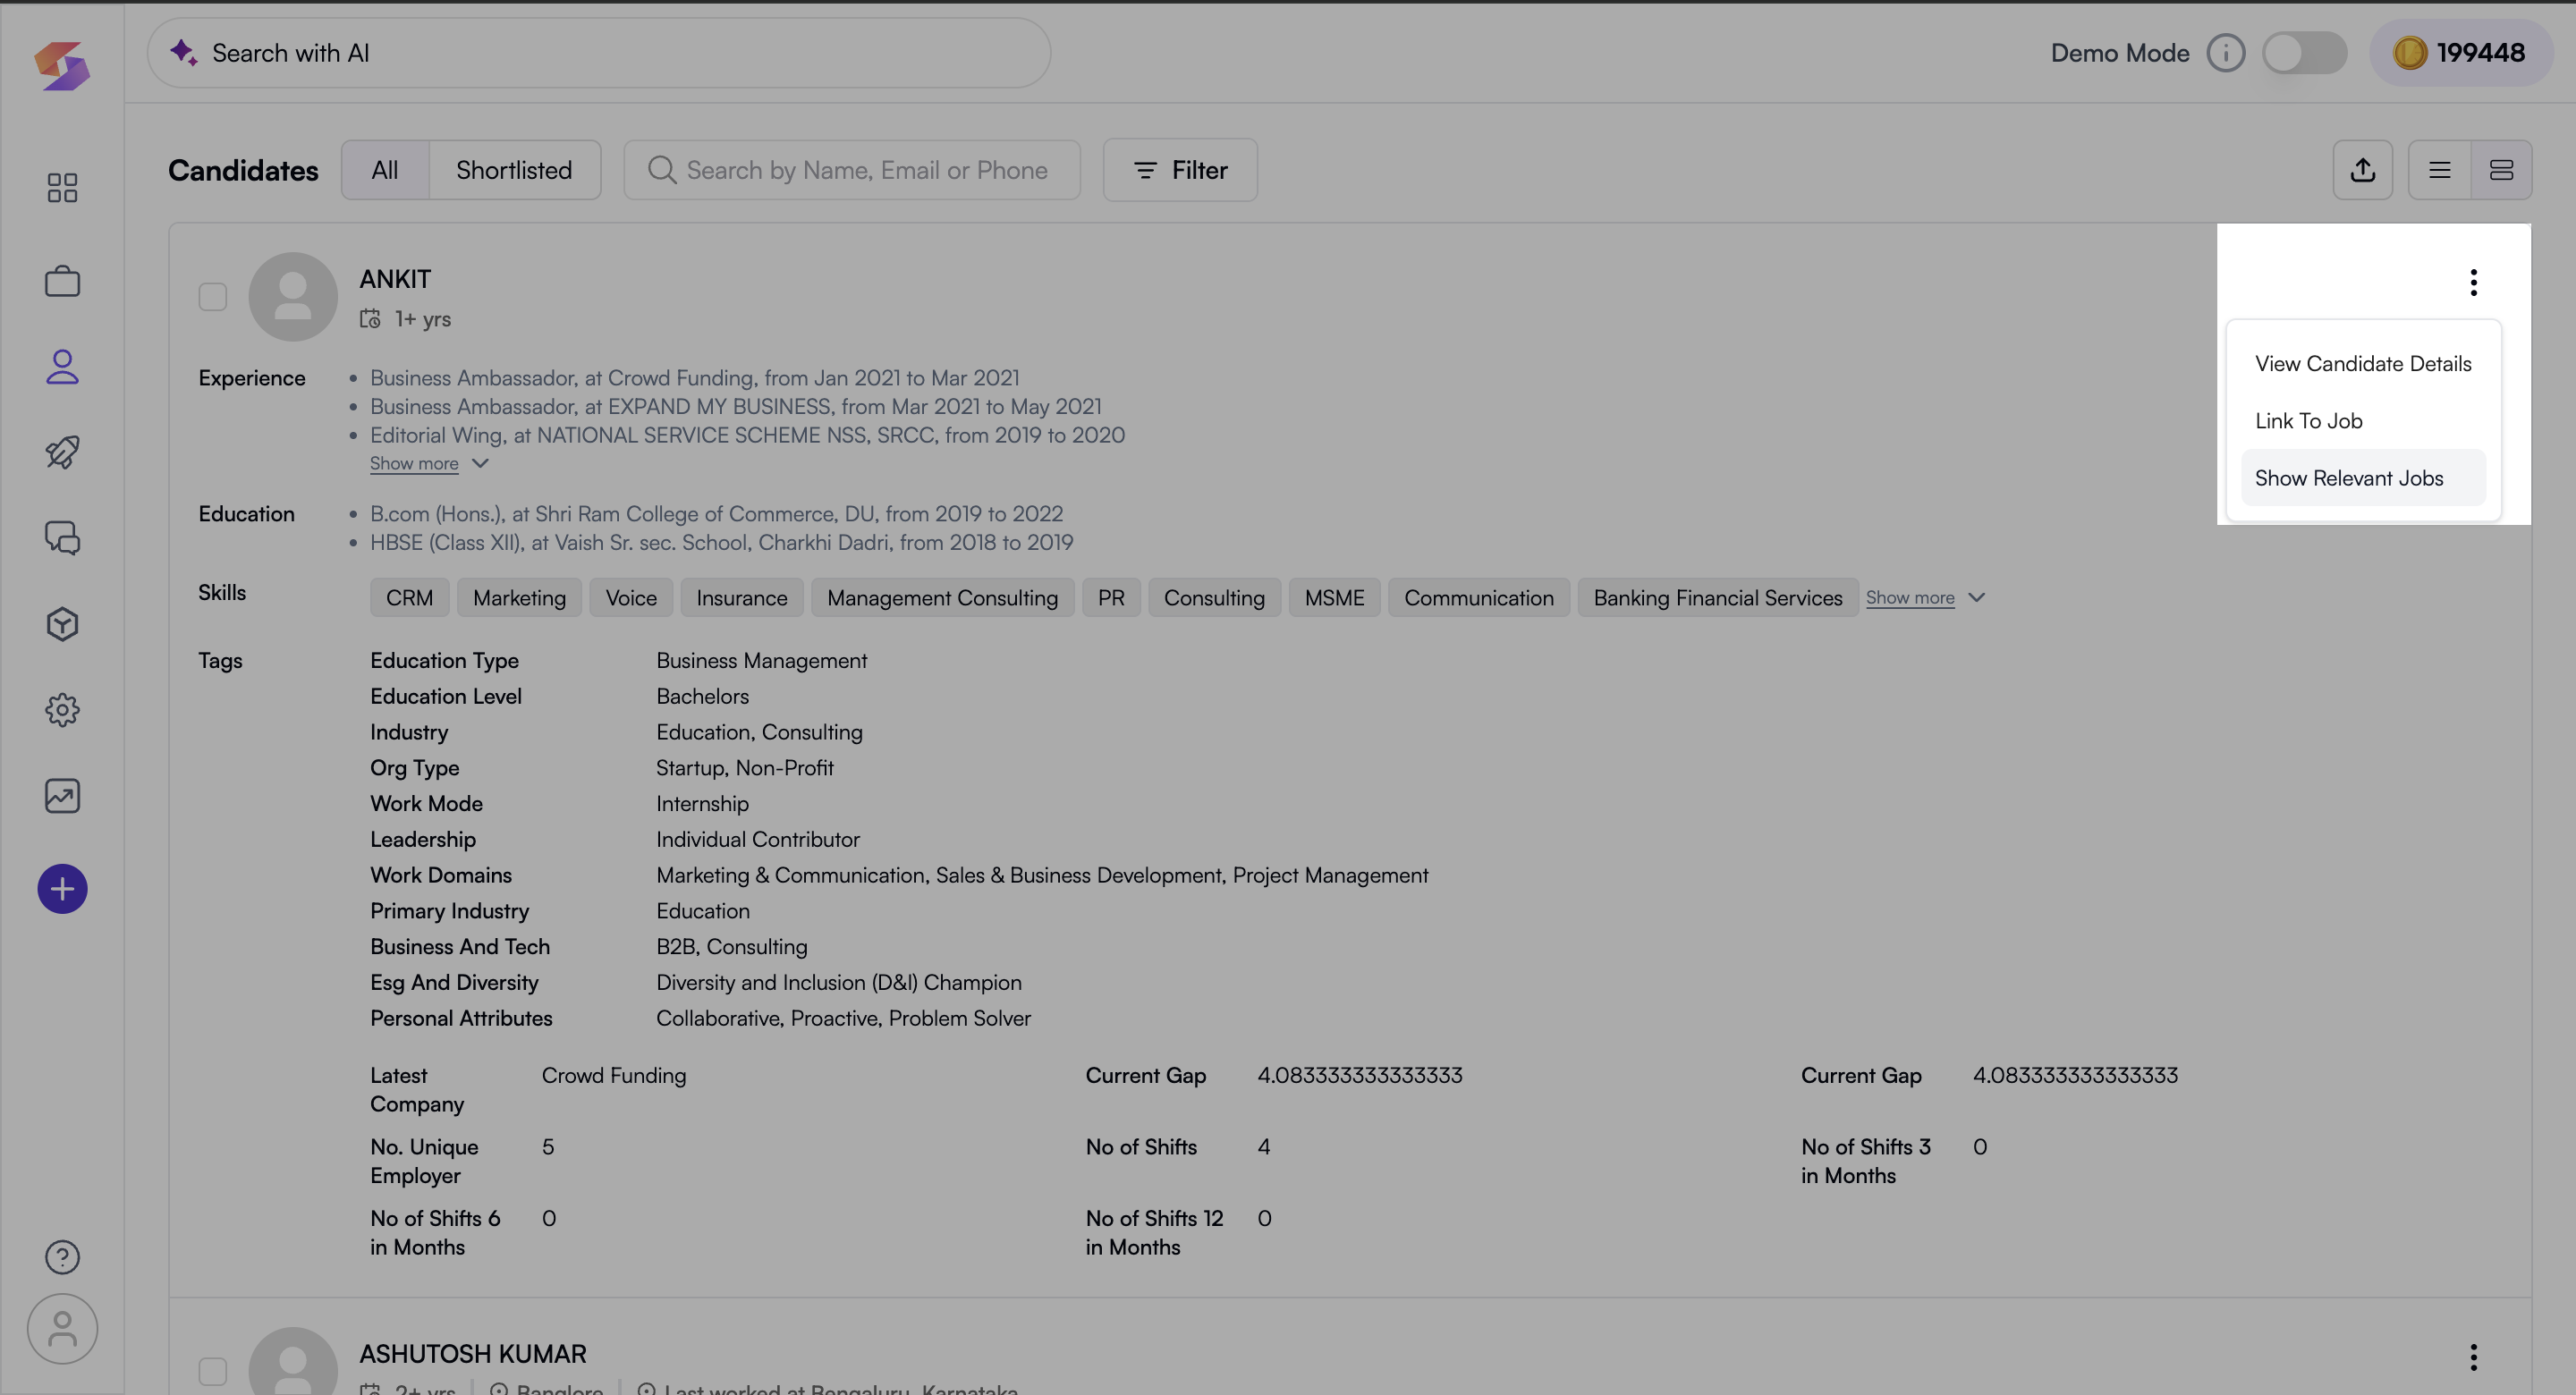This screenshot has height=1395, width=2576.
Task: Click 'B.com (Hons.)' education entry
Action: pos(716,514)
